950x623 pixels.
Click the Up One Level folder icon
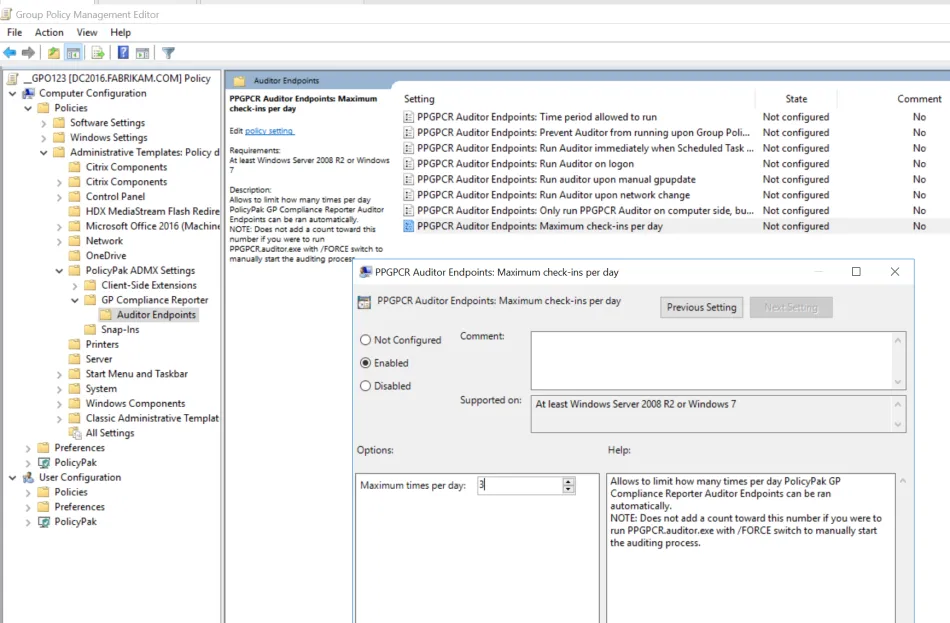click(54, 53)
